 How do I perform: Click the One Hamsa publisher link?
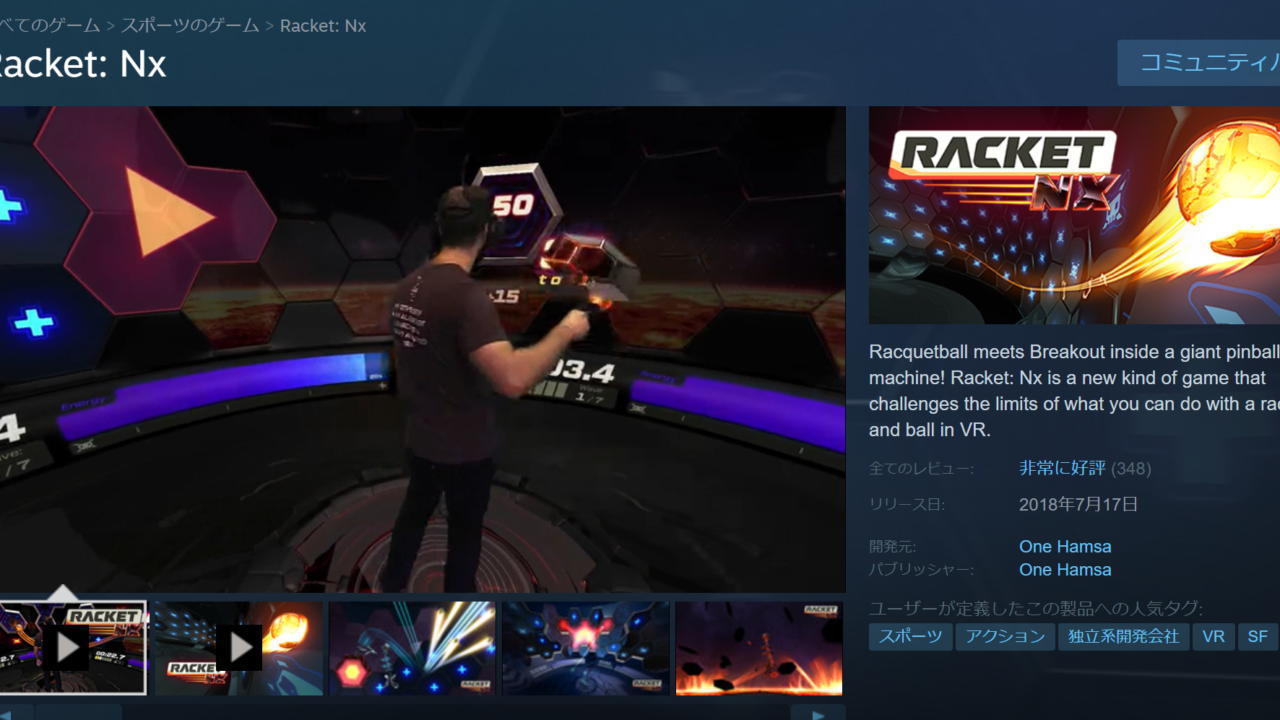pyautogui.click(x=1065, y=569)
